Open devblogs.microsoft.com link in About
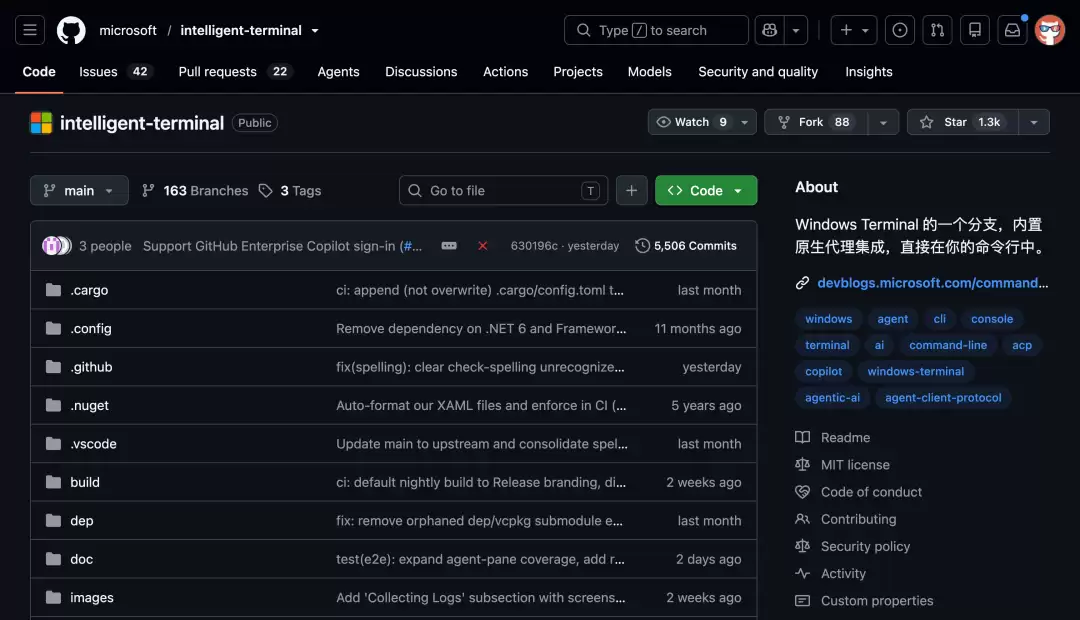The image size is (1080, 620). click(x=933, y=283)
